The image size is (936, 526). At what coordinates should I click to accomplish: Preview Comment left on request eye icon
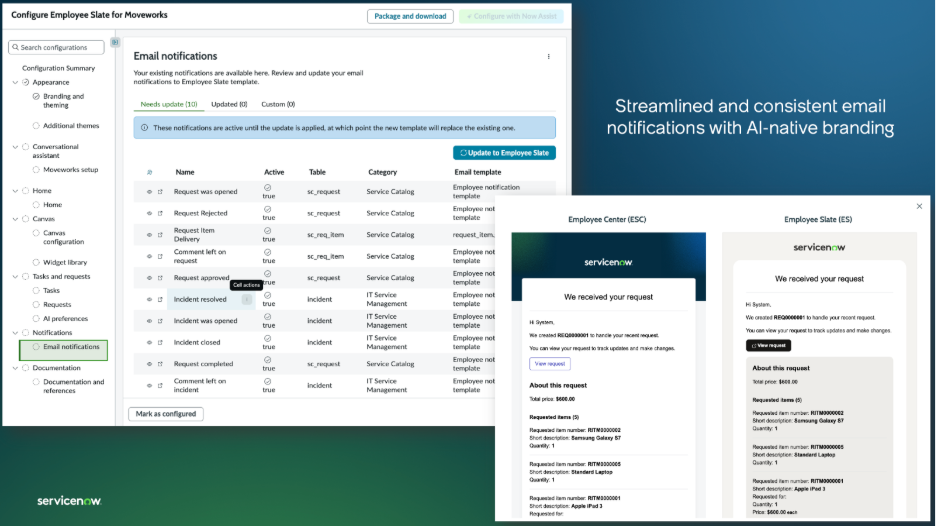149,256
